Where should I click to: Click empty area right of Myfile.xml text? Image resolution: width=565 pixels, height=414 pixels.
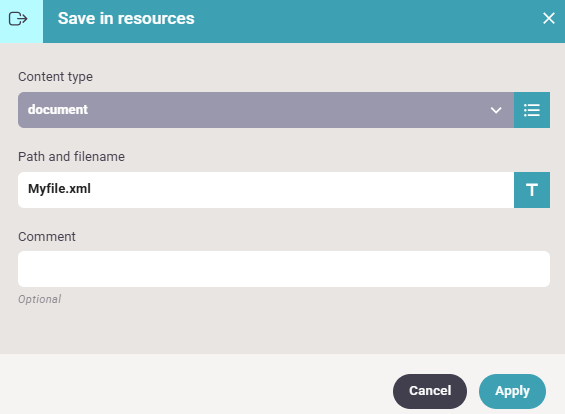pos(303,190)
